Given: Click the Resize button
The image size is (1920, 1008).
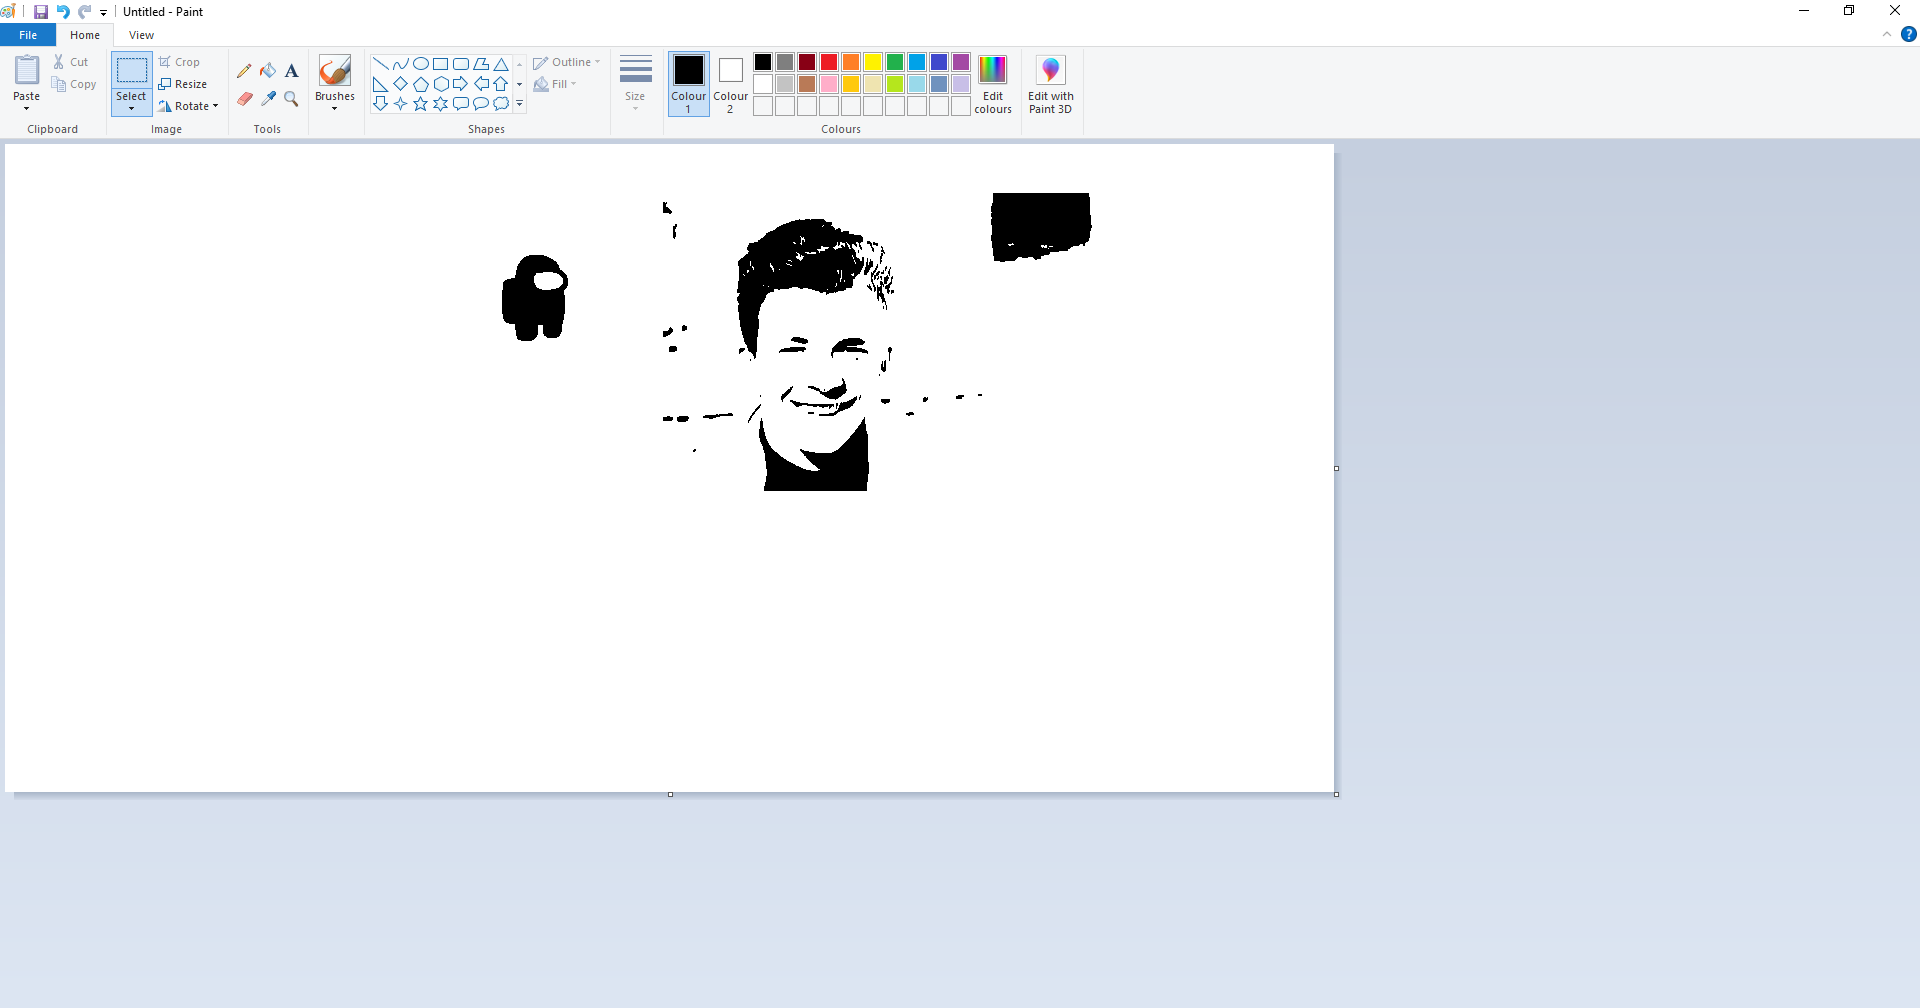Looking at the screenshot, I should [x=183, y=84].
